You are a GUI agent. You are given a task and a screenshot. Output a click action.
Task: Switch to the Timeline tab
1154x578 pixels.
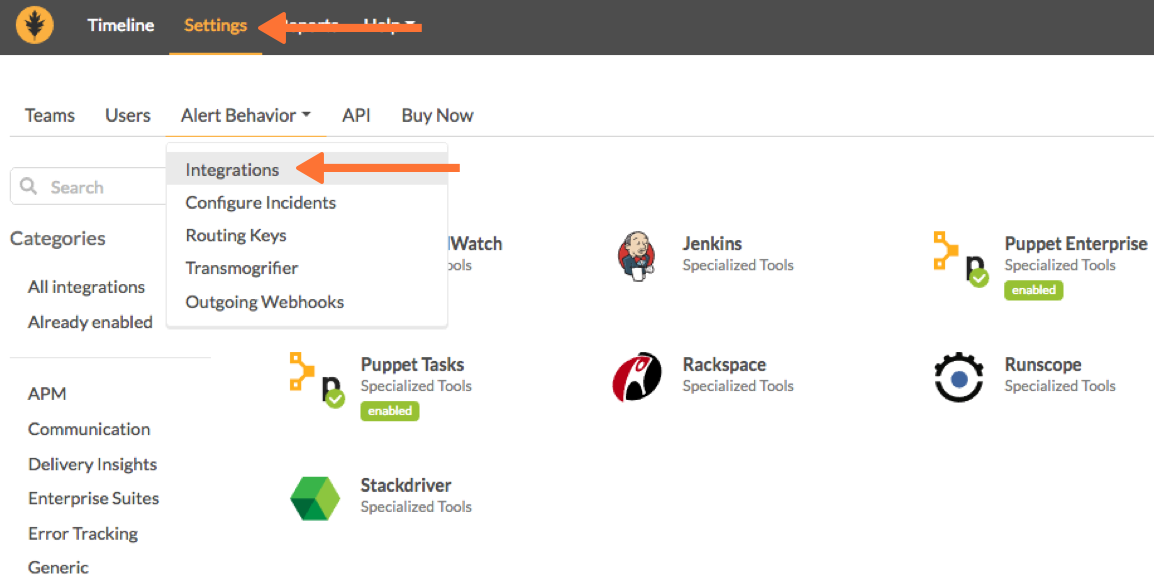coord(120,25)
